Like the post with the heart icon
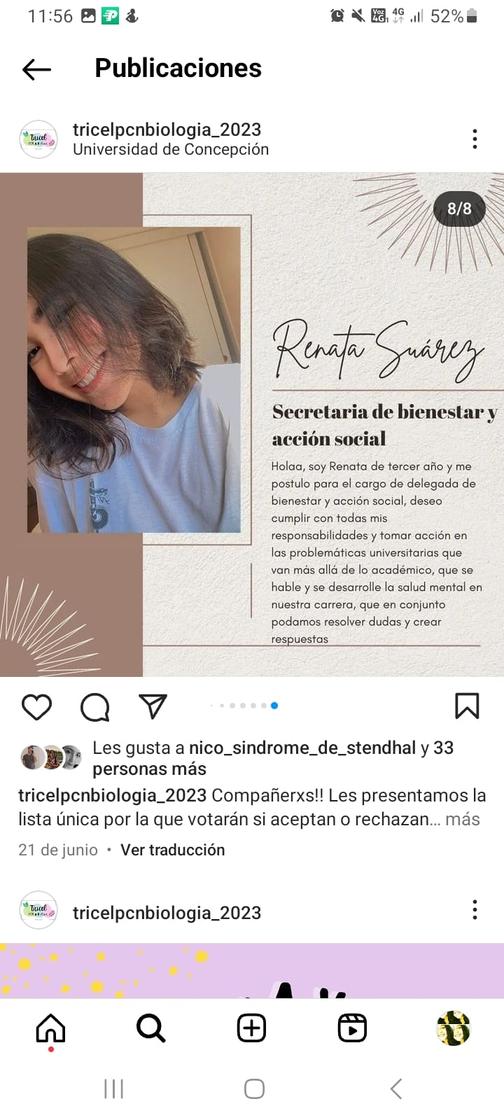This screenshot has height=1120, width=504. point(36,706)
